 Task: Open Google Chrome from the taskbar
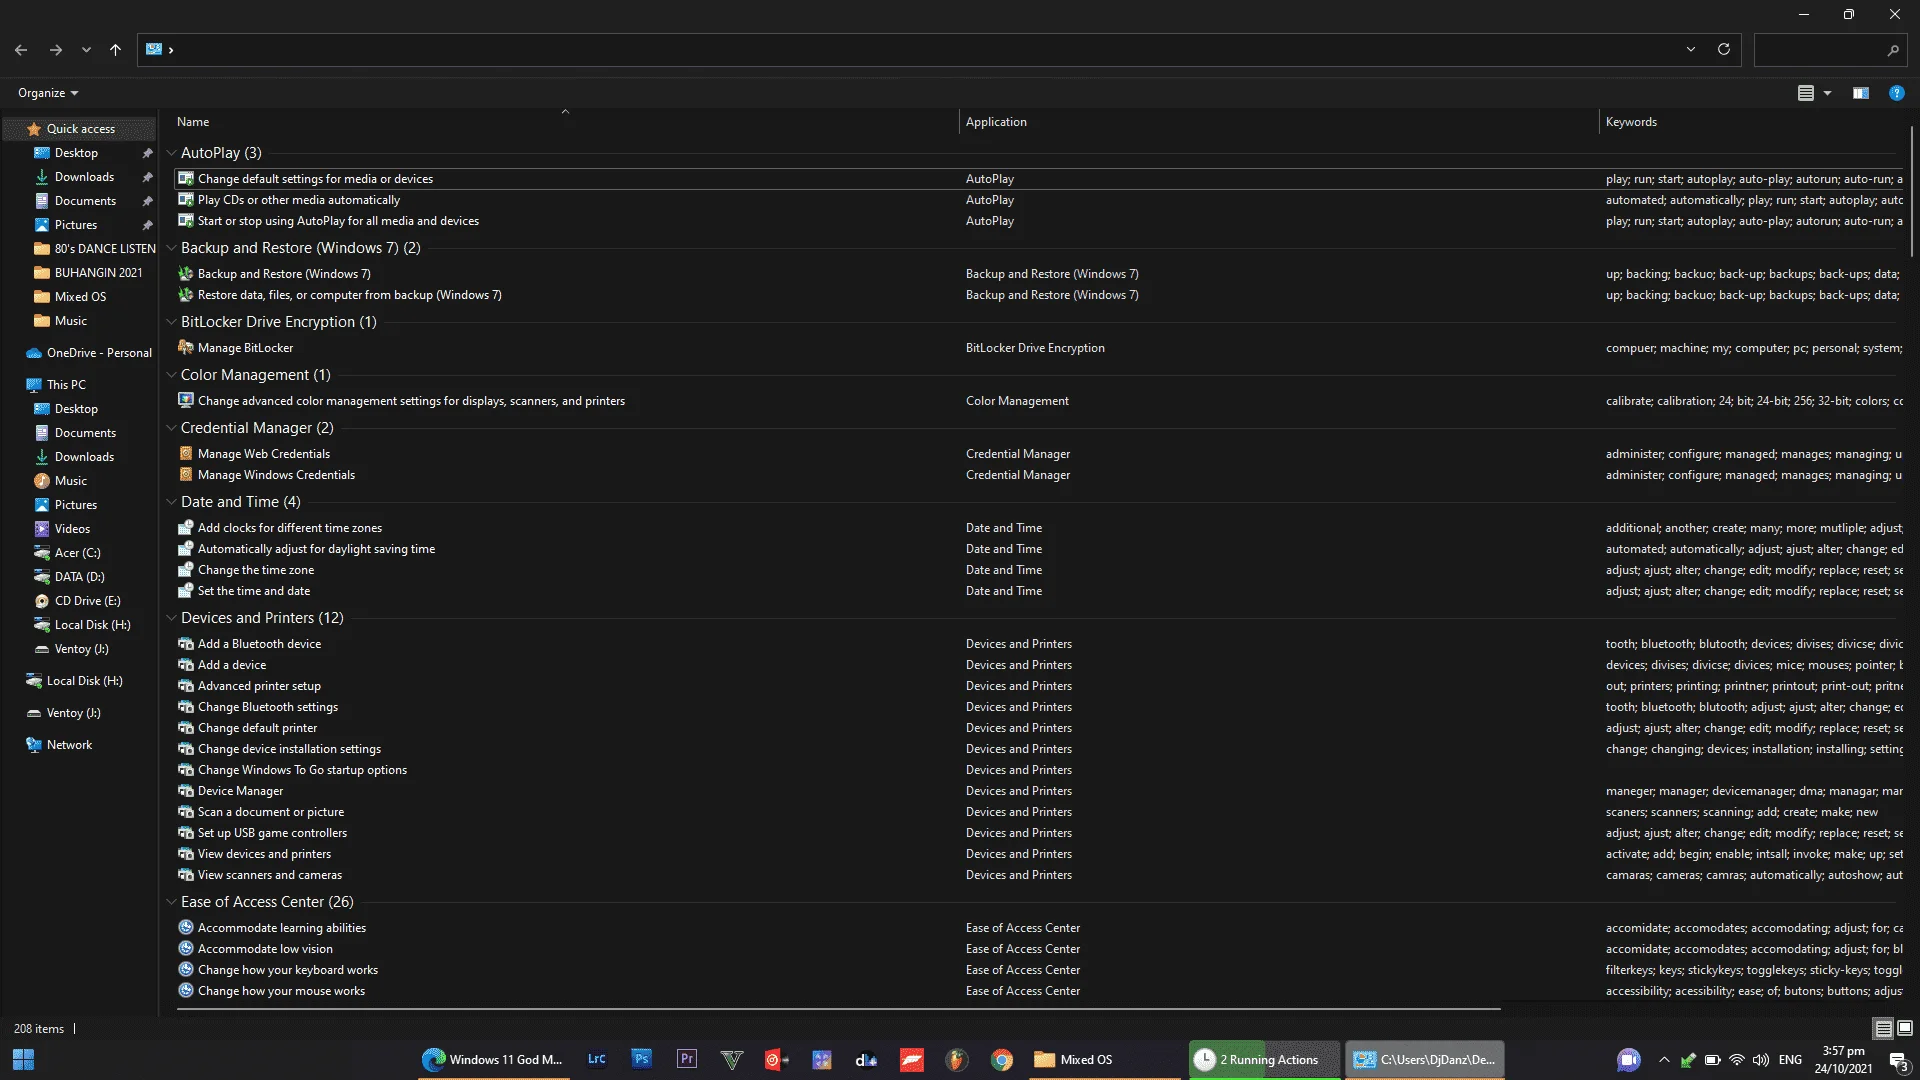pyautogui.click(x=1001, y=1059)
